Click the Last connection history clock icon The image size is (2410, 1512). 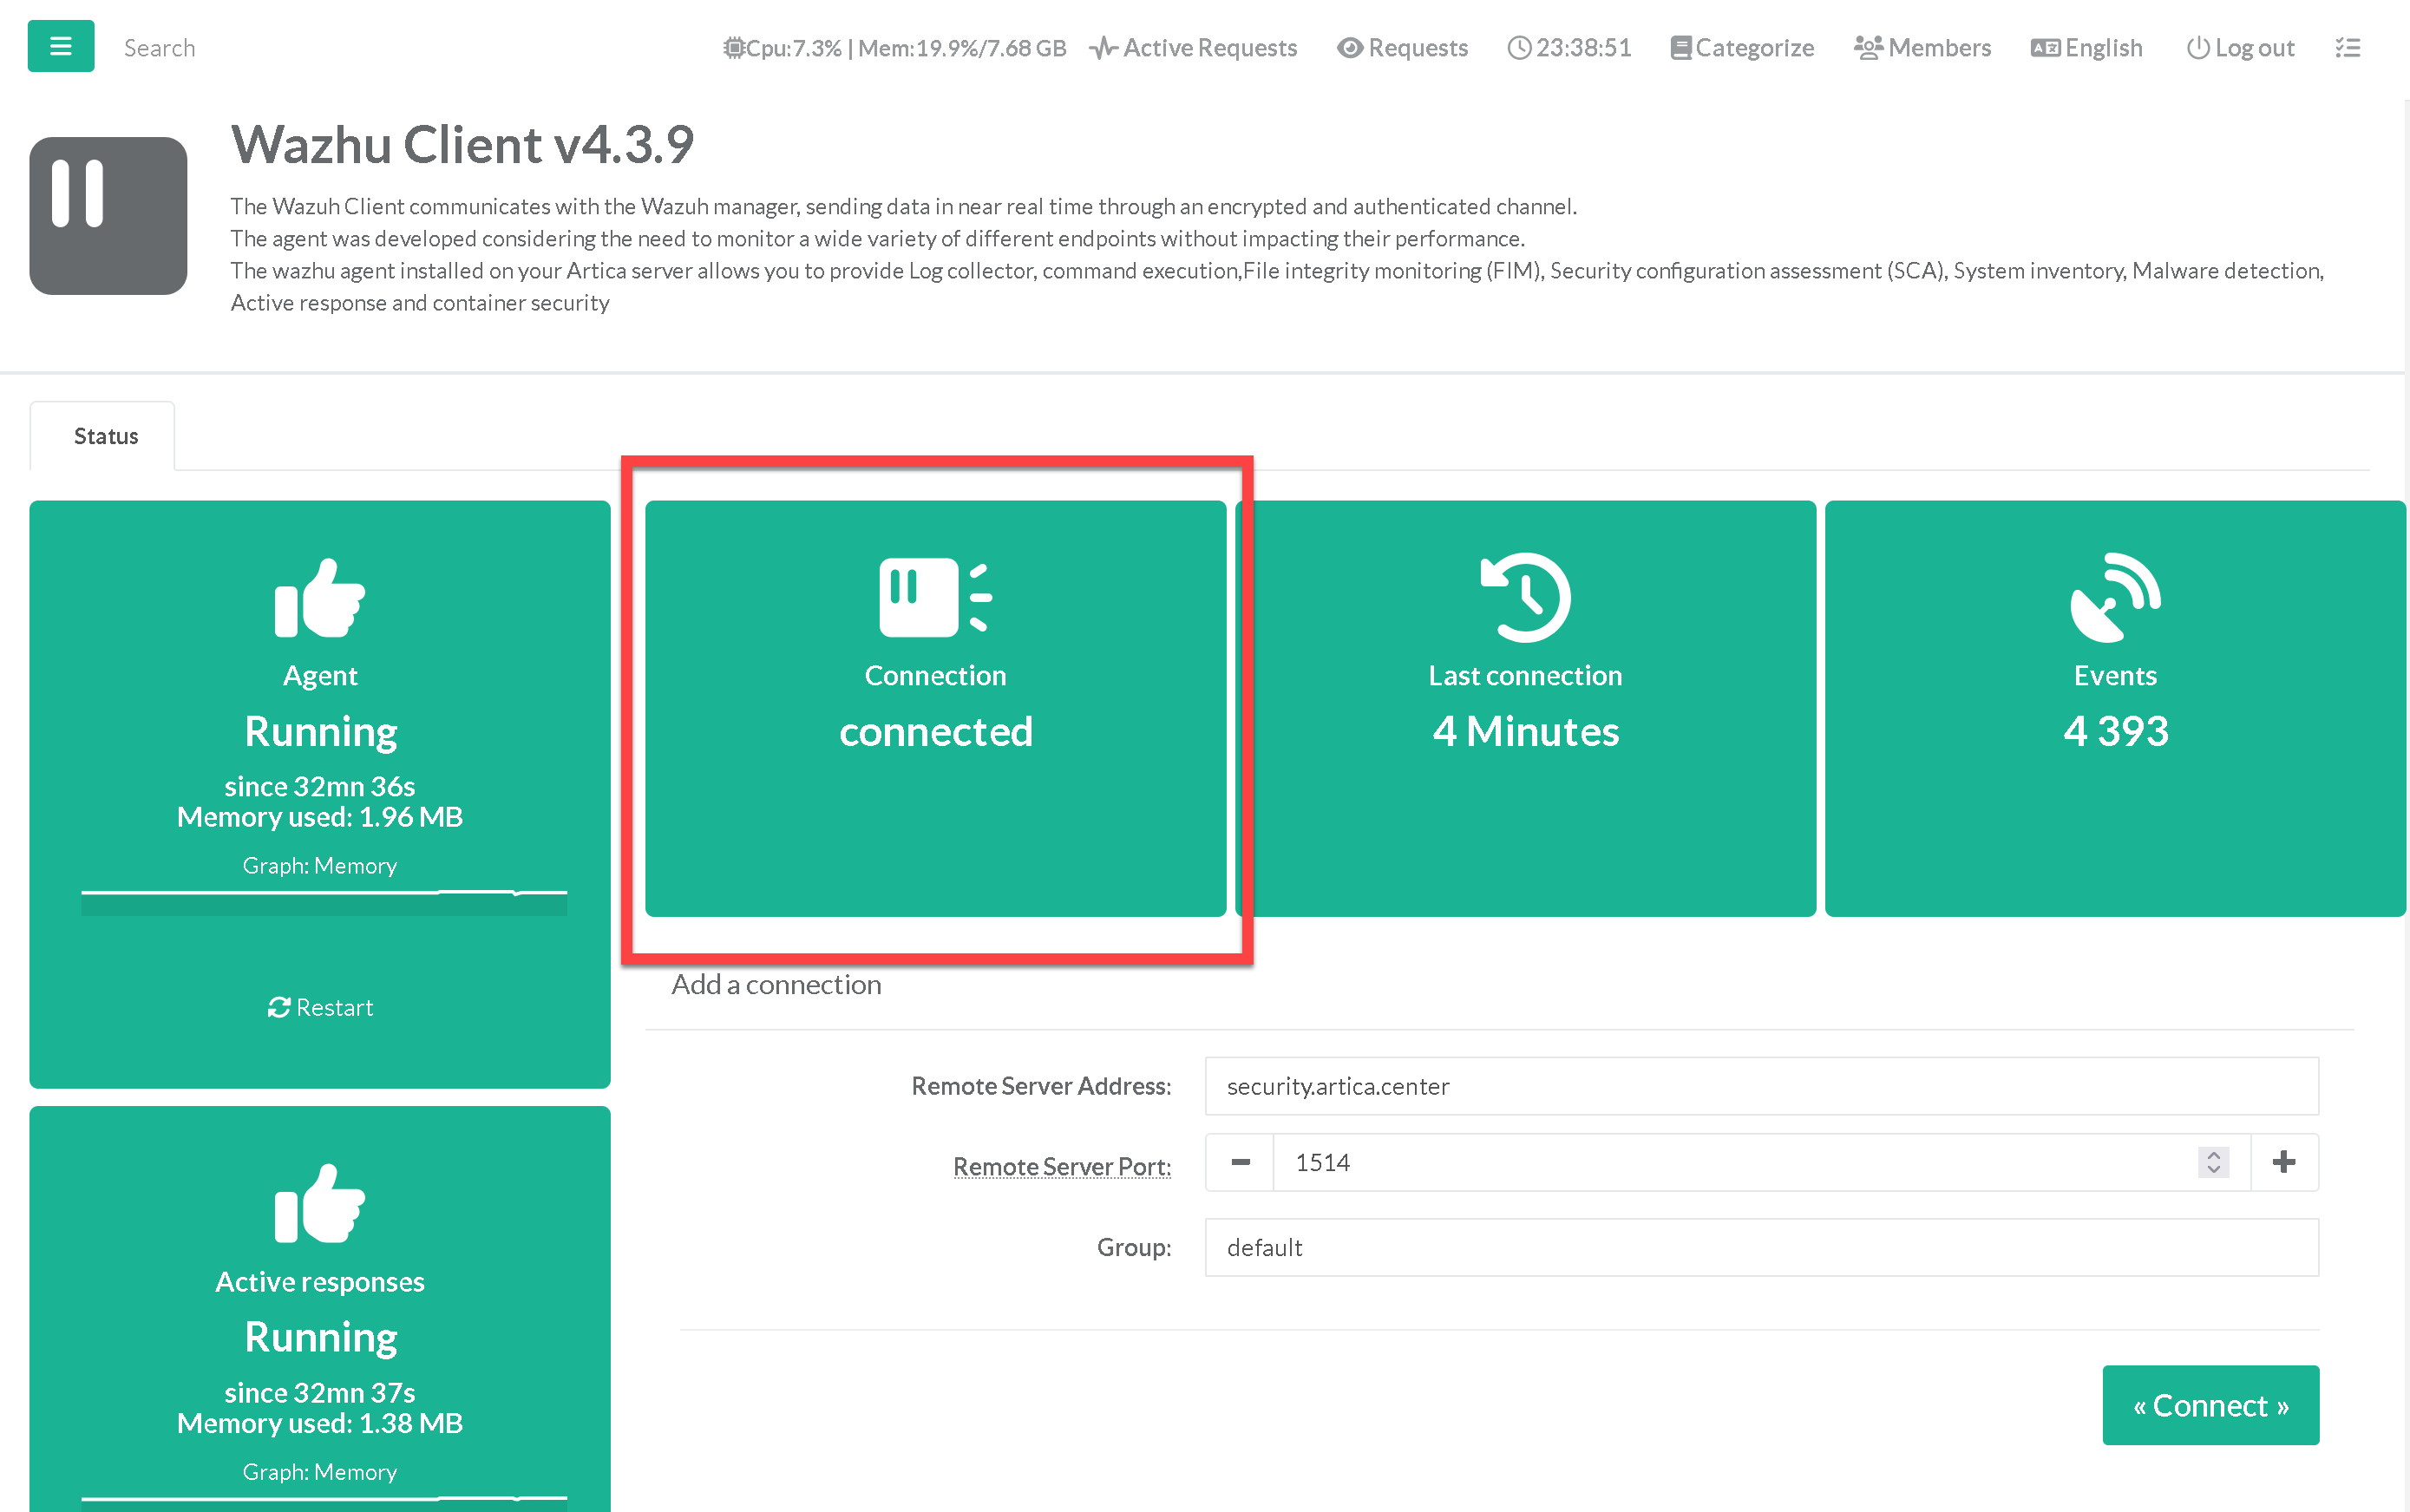point(1524,597)
